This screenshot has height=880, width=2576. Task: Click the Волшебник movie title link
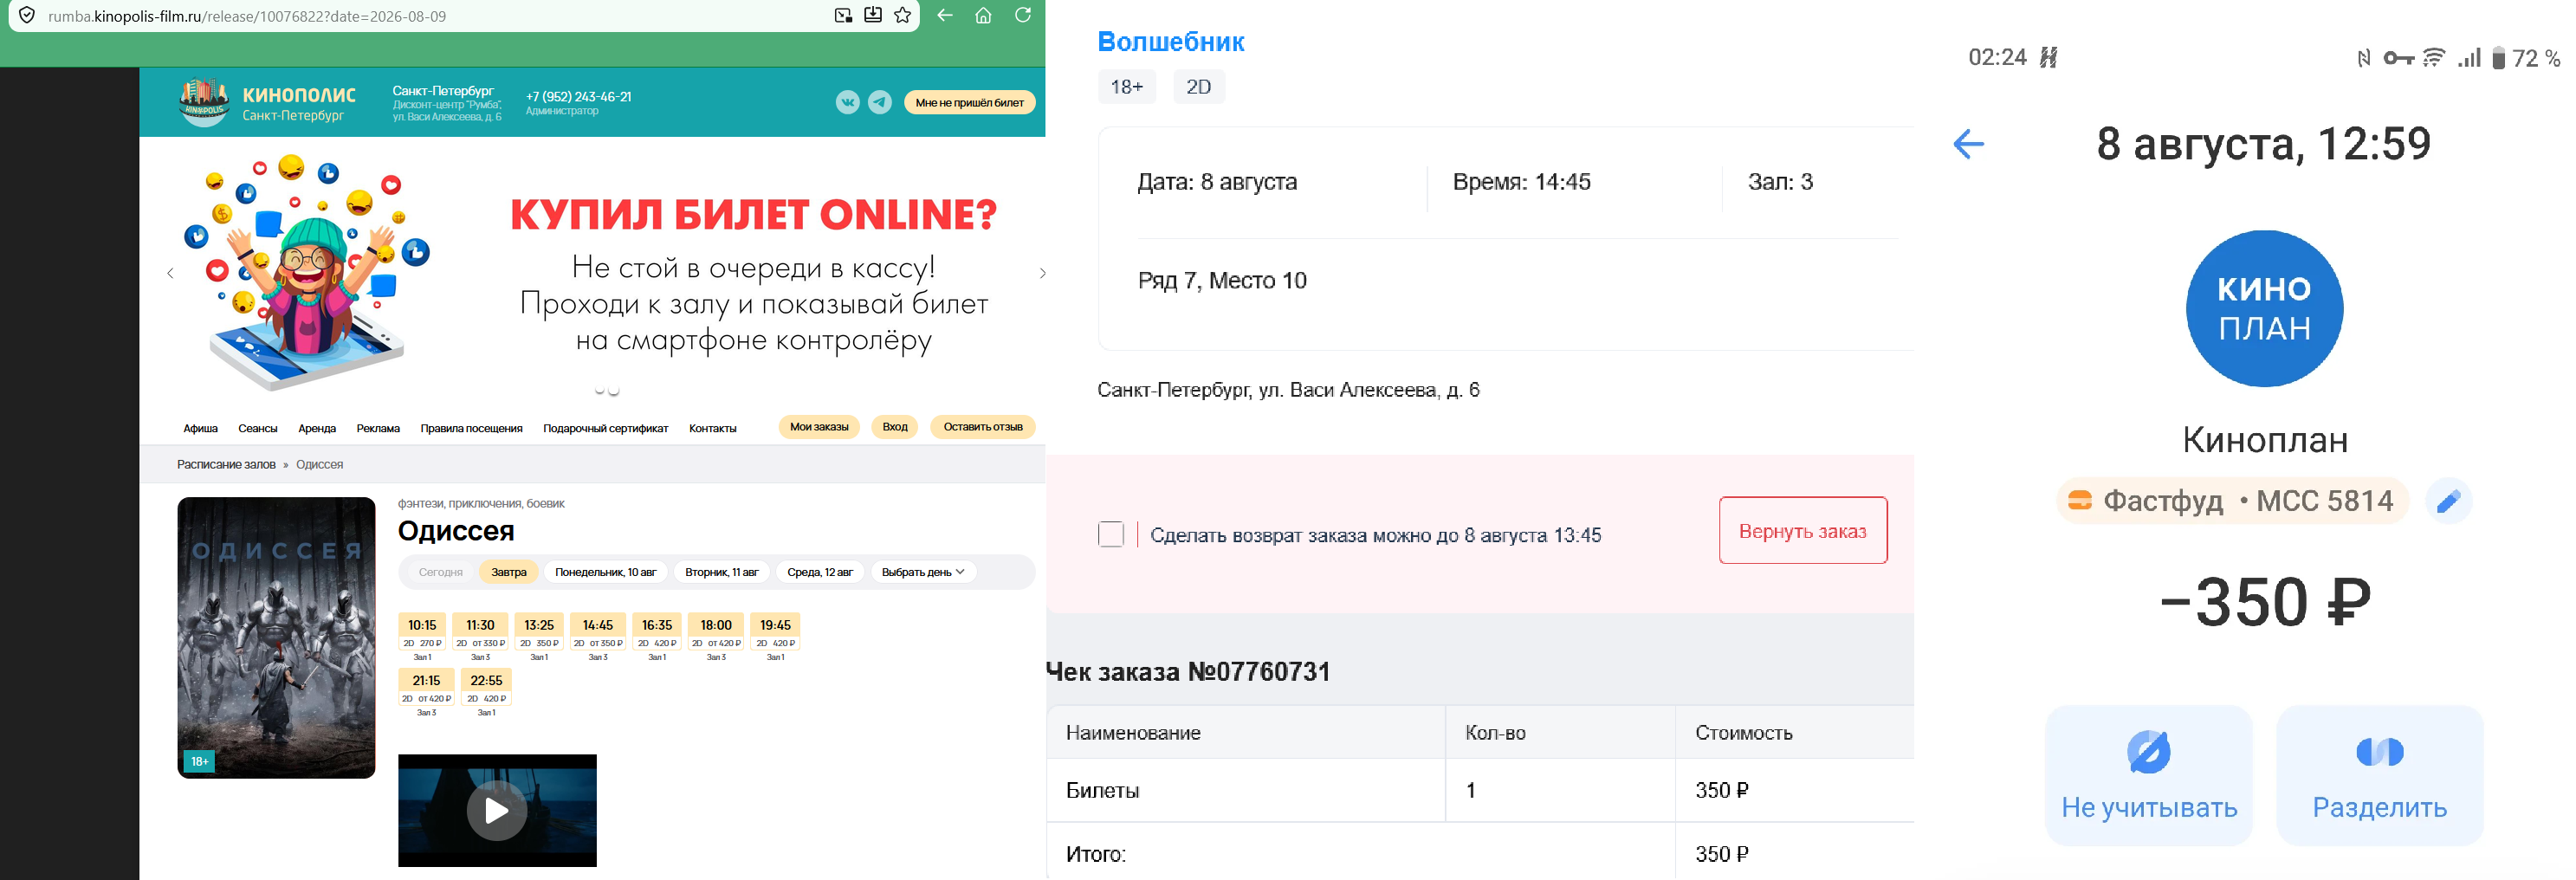1170,42
